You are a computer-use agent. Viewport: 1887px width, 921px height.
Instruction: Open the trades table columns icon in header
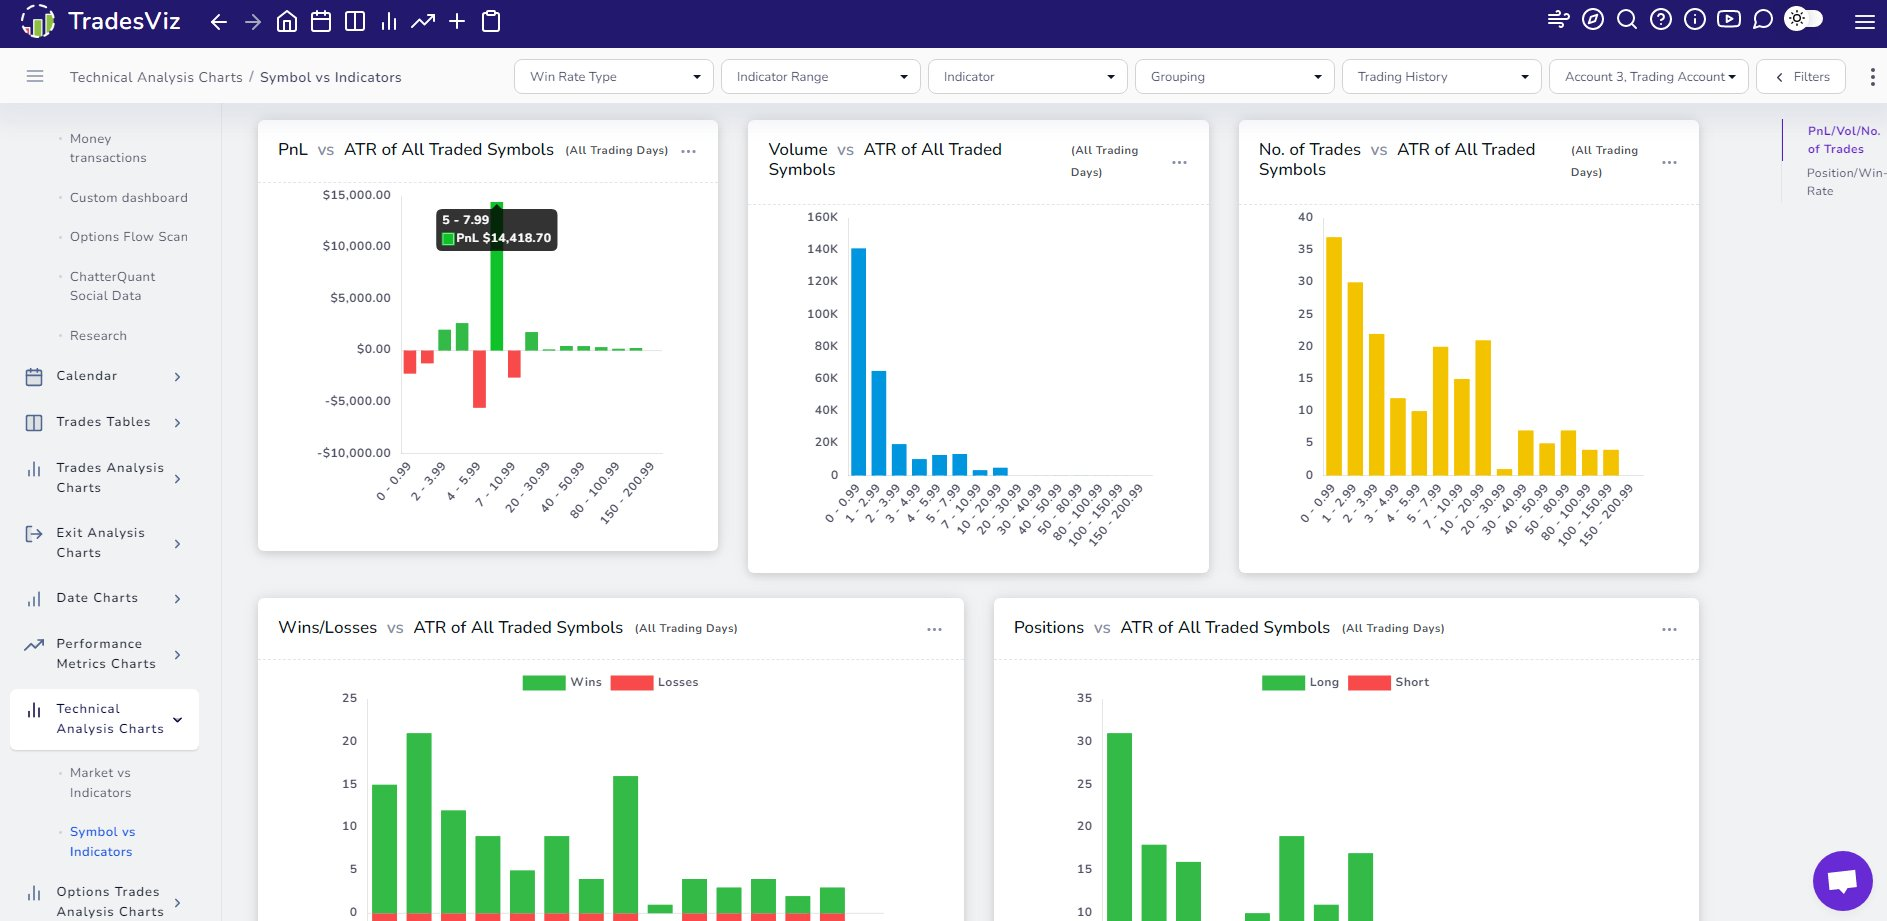355,21
